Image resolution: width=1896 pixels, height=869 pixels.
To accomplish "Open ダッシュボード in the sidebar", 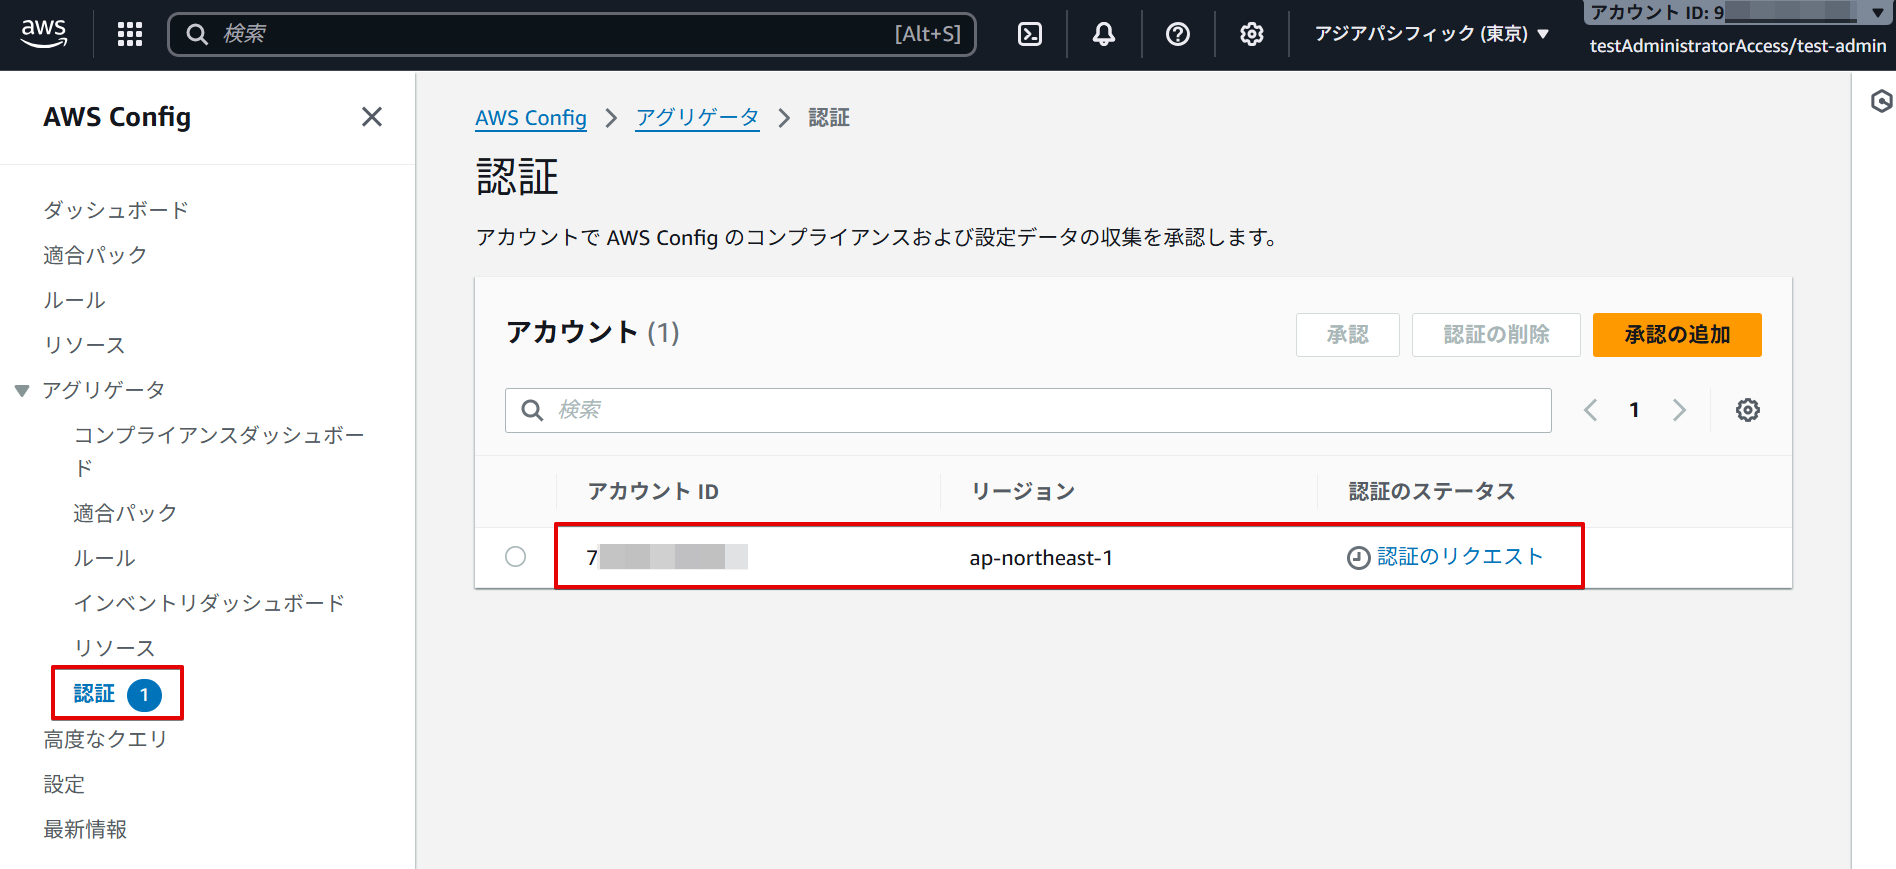I will (116, 210).
